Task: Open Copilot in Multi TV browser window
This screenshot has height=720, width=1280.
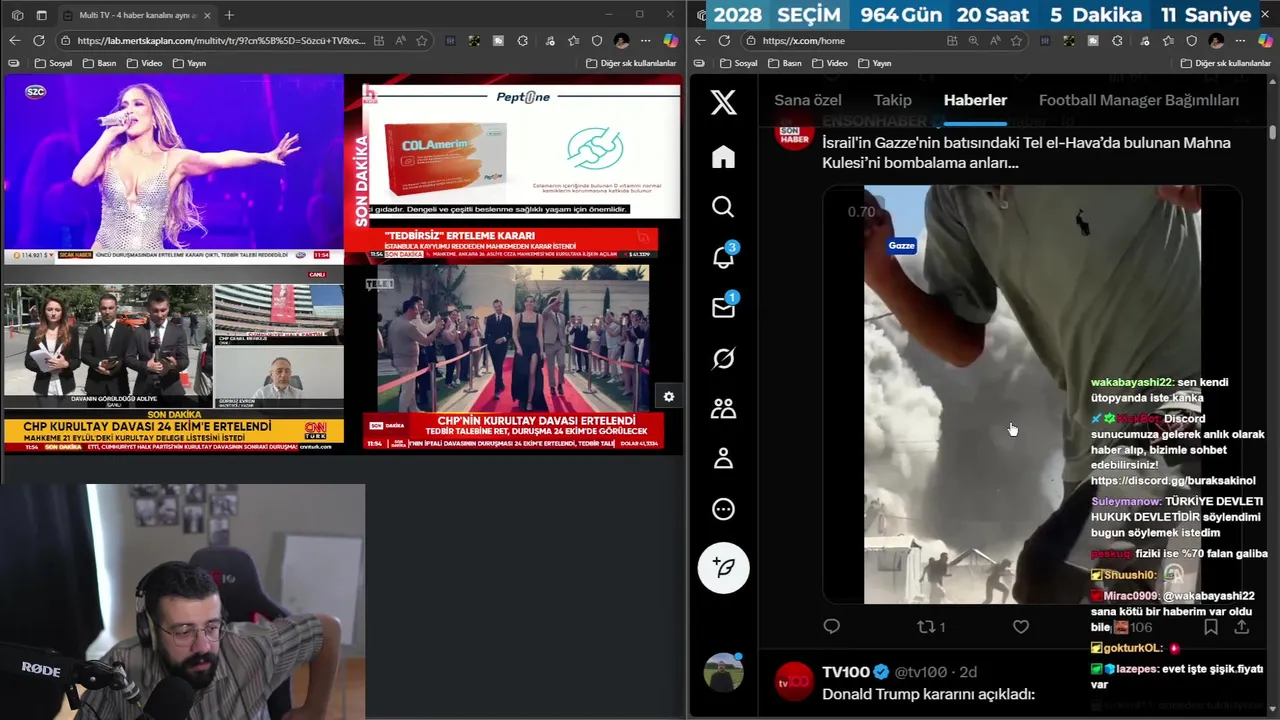Action: point(670,40)
